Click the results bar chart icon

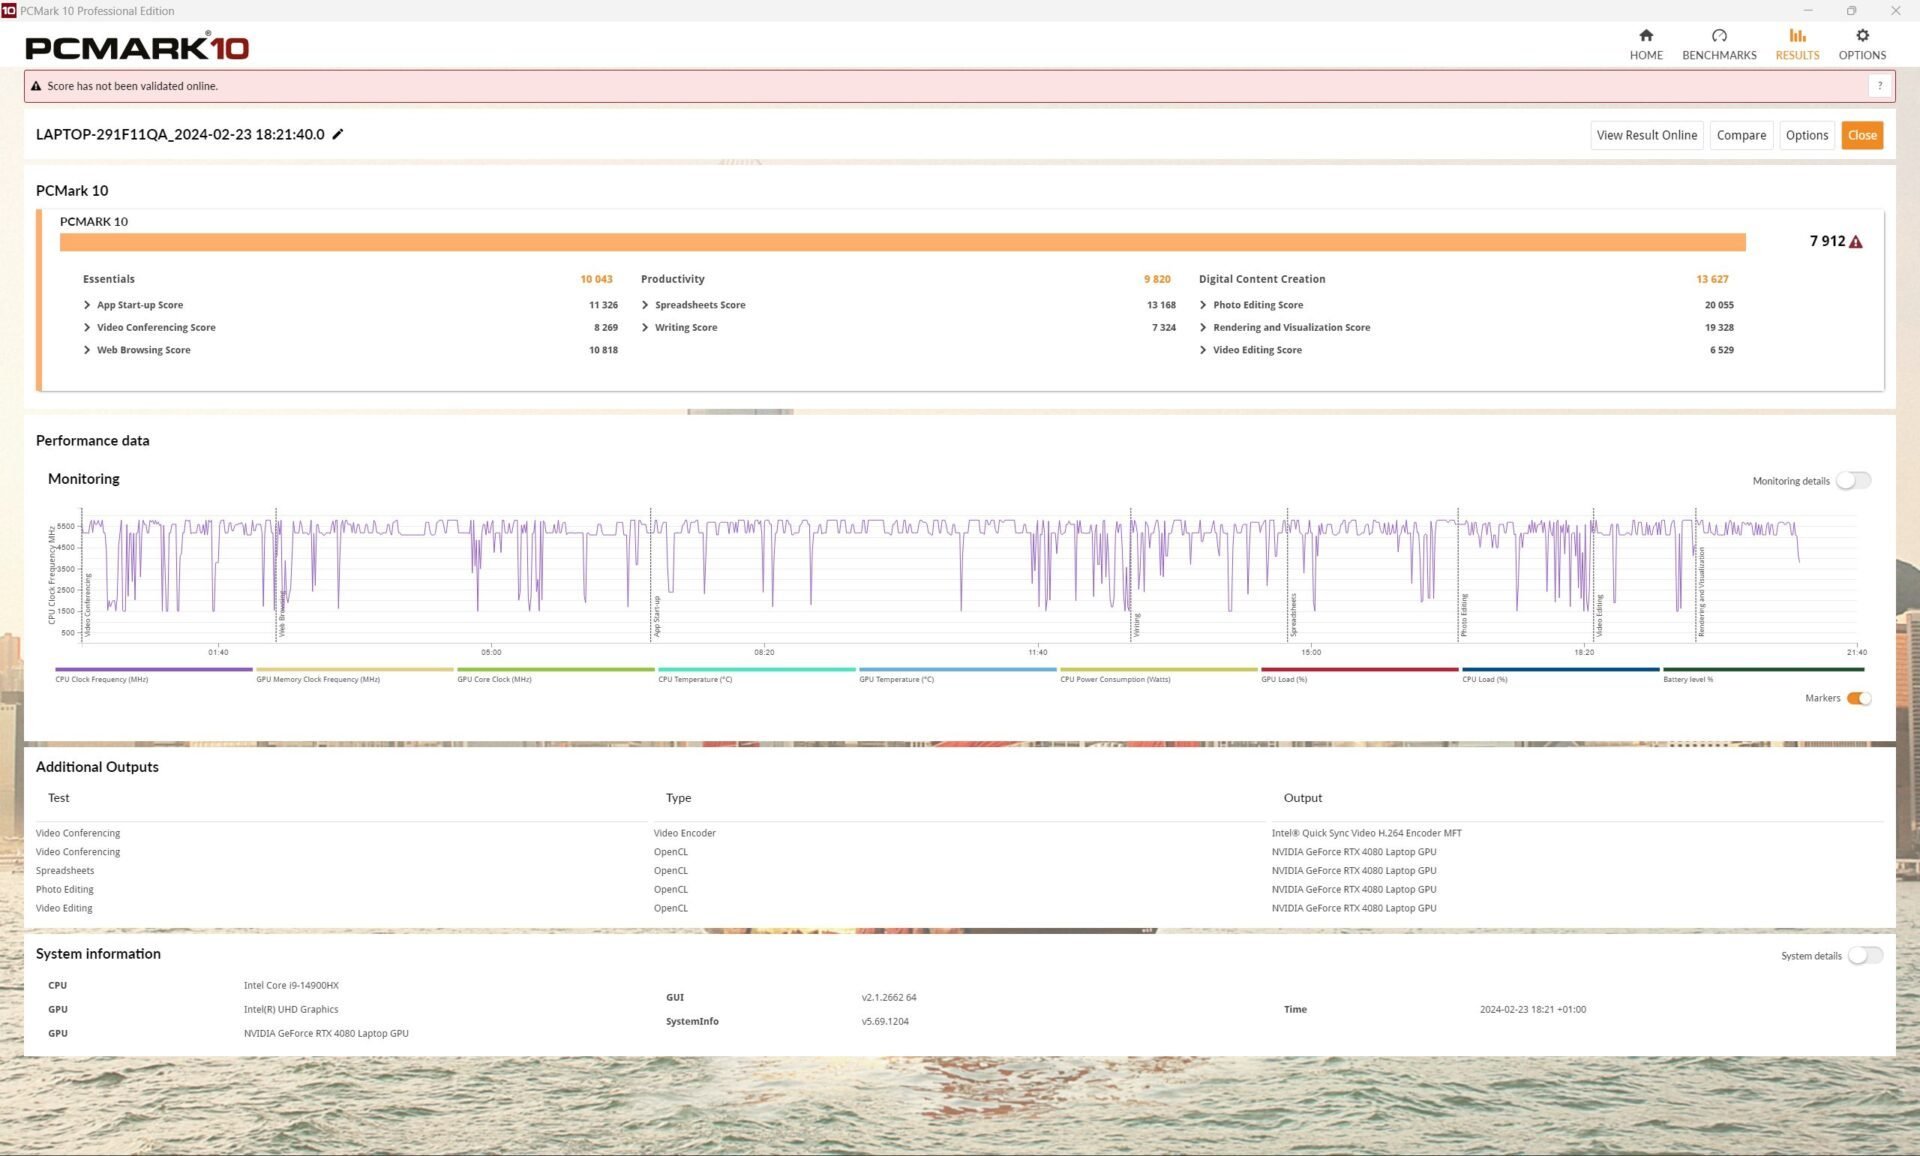point(1797,35)
